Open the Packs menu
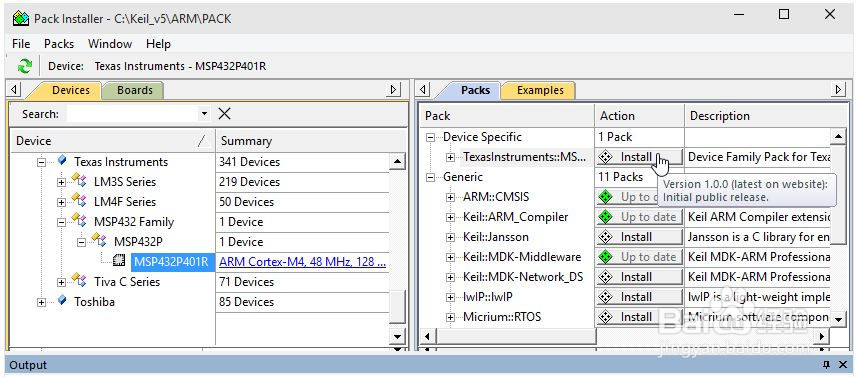 click(59, 44)
